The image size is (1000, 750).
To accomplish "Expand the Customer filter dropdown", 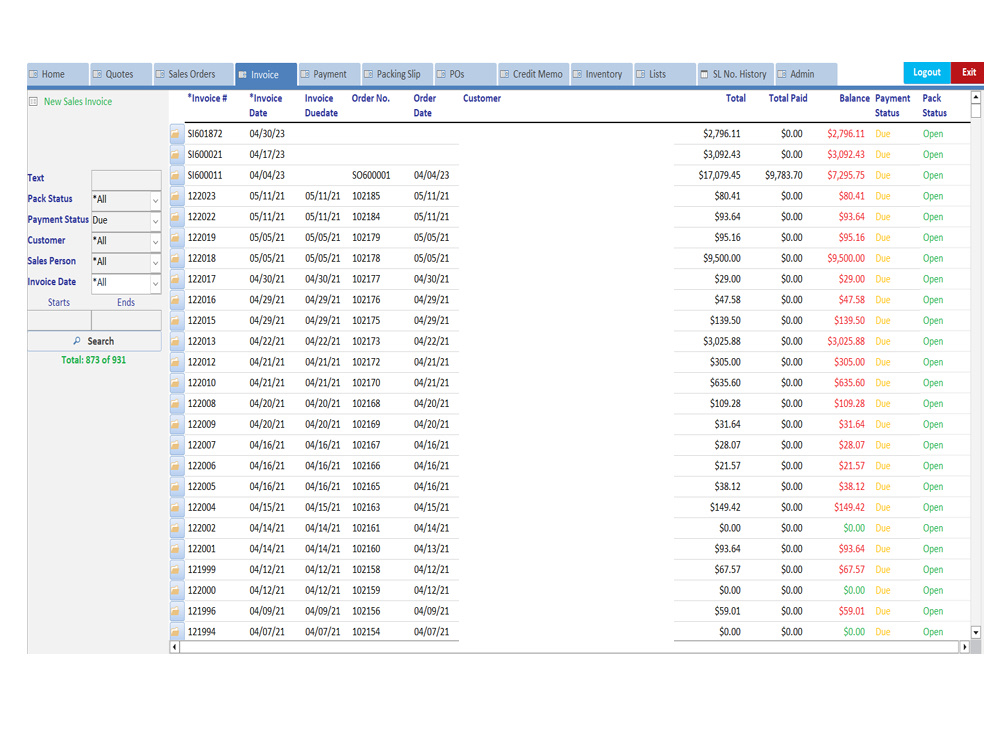I will pyautogui.click(x=155, y=242).
